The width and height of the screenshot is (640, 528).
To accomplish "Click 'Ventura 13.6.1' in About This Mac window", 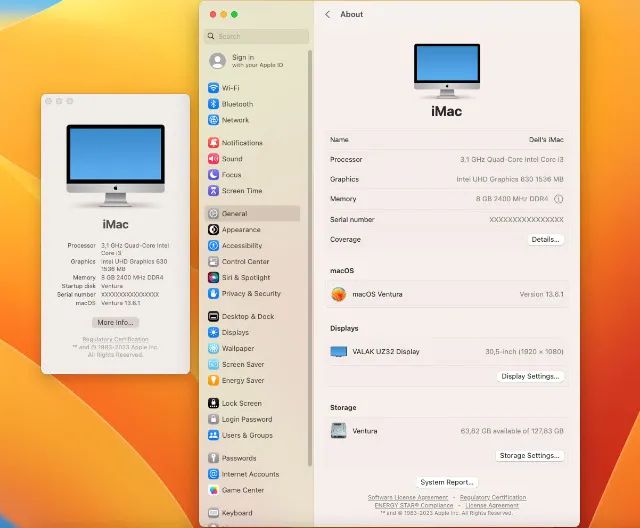I will (121, 303).
